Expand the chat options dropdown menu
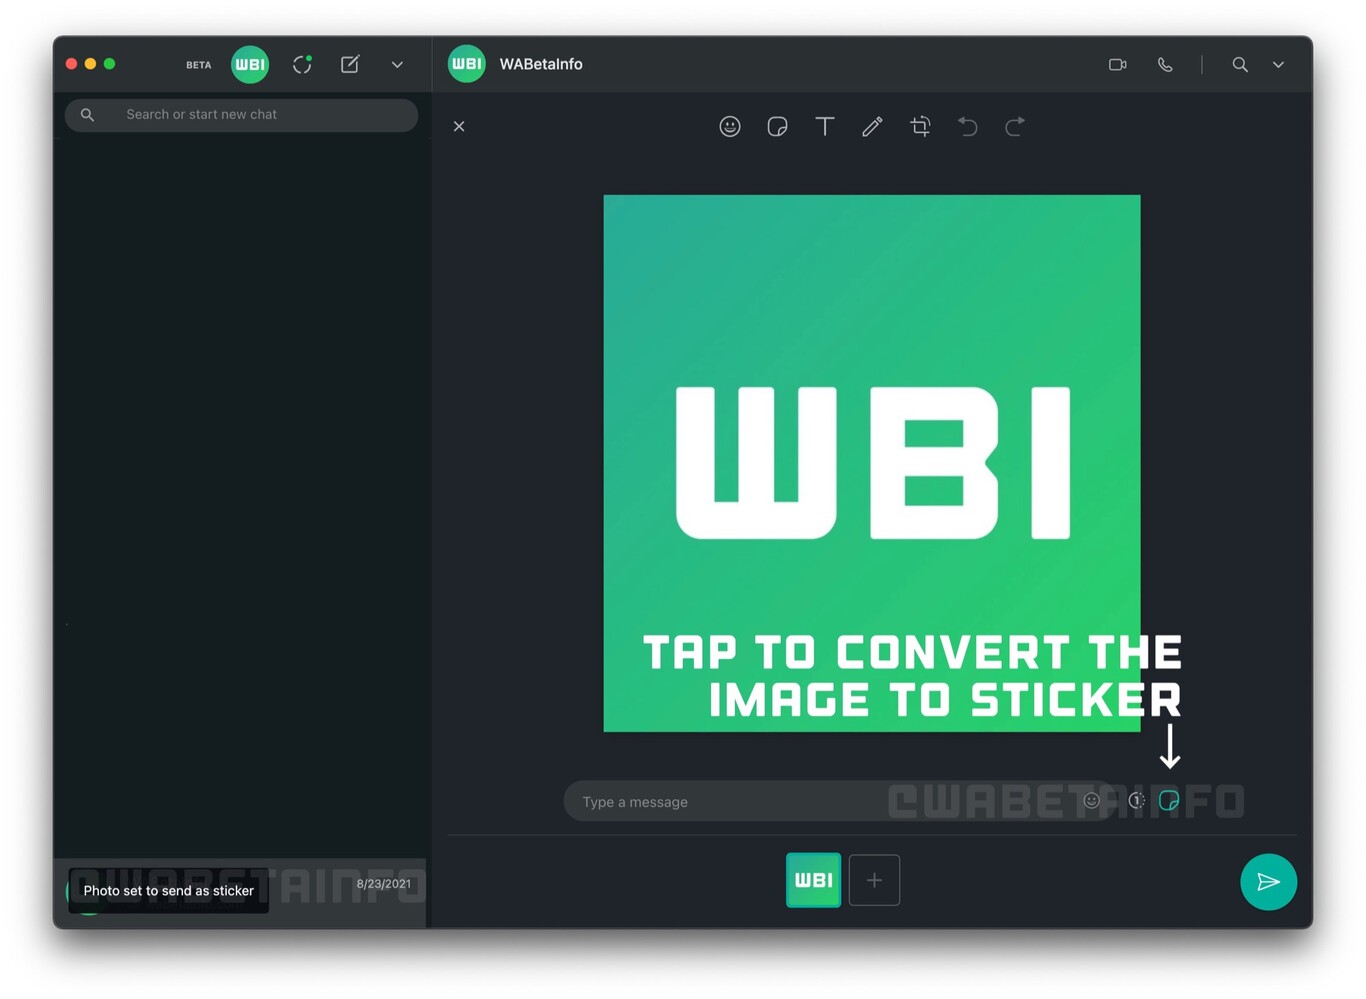 (x=1278, y=64)
